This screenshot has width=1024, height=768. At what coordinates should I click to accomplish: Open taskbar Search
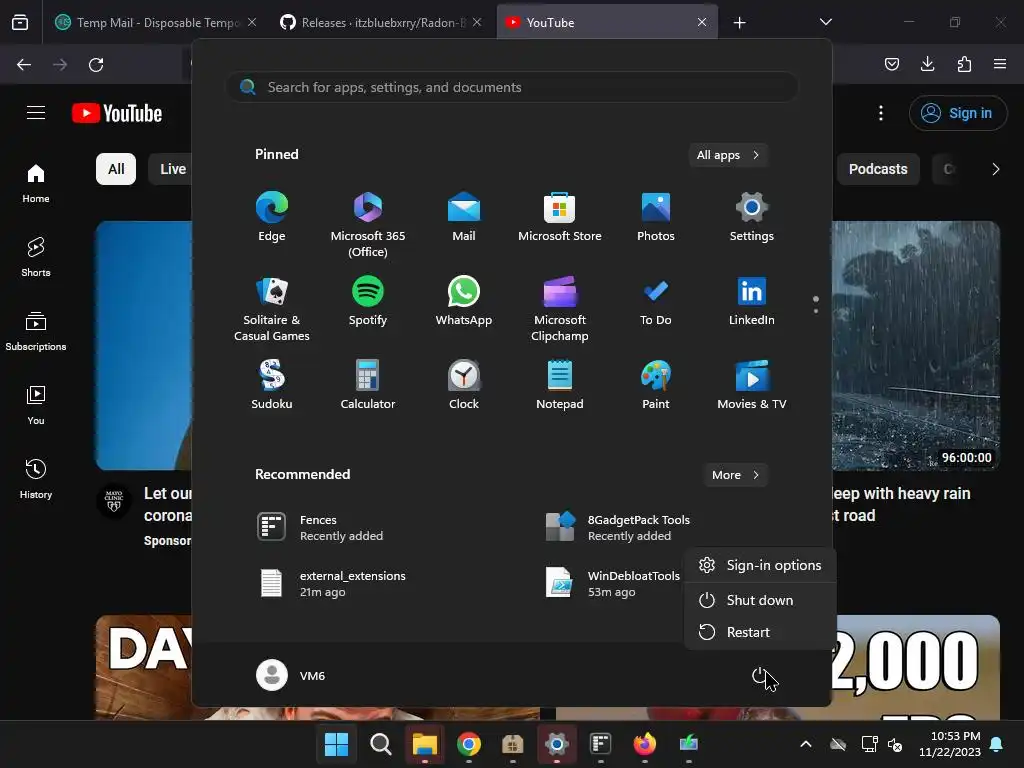click(380, 744)
